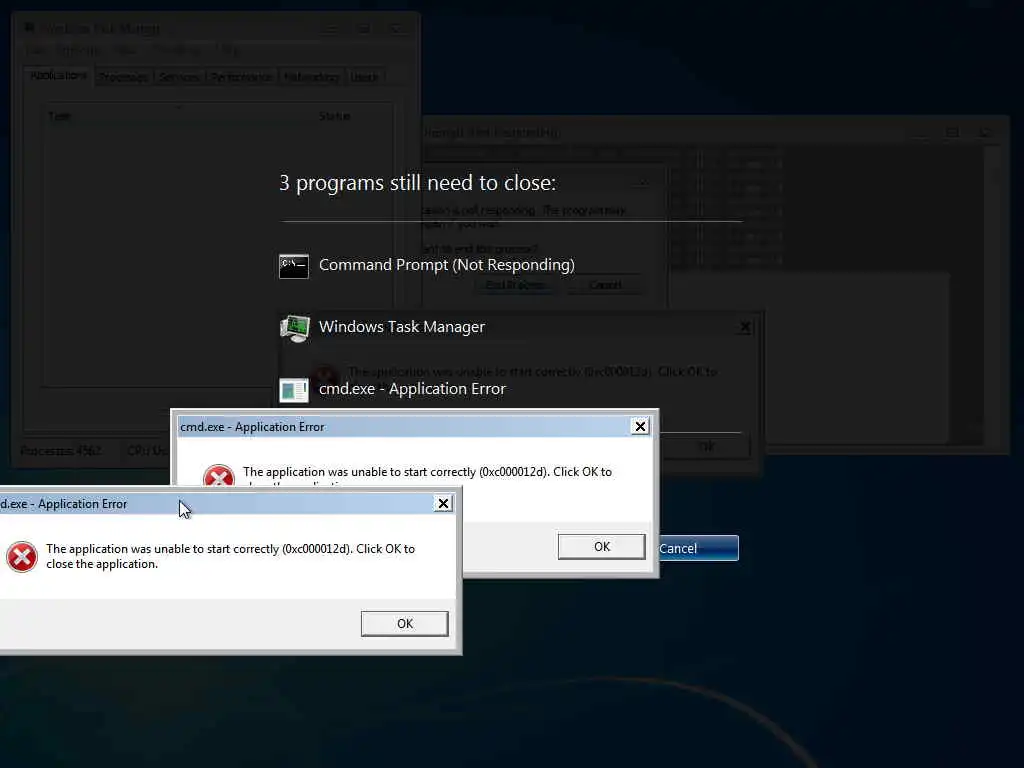Open Performance tab in dimmed Task Manager
This screenshot has width=1024, height=768.
pos(242,77)
